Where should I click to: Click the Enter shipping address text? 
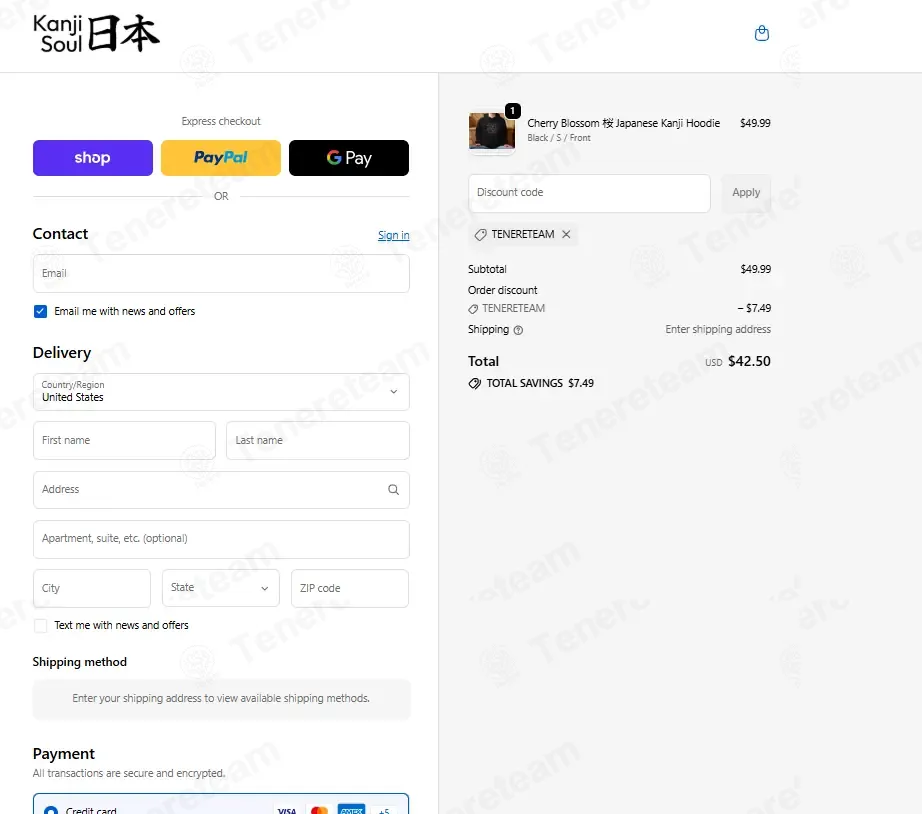717,329
